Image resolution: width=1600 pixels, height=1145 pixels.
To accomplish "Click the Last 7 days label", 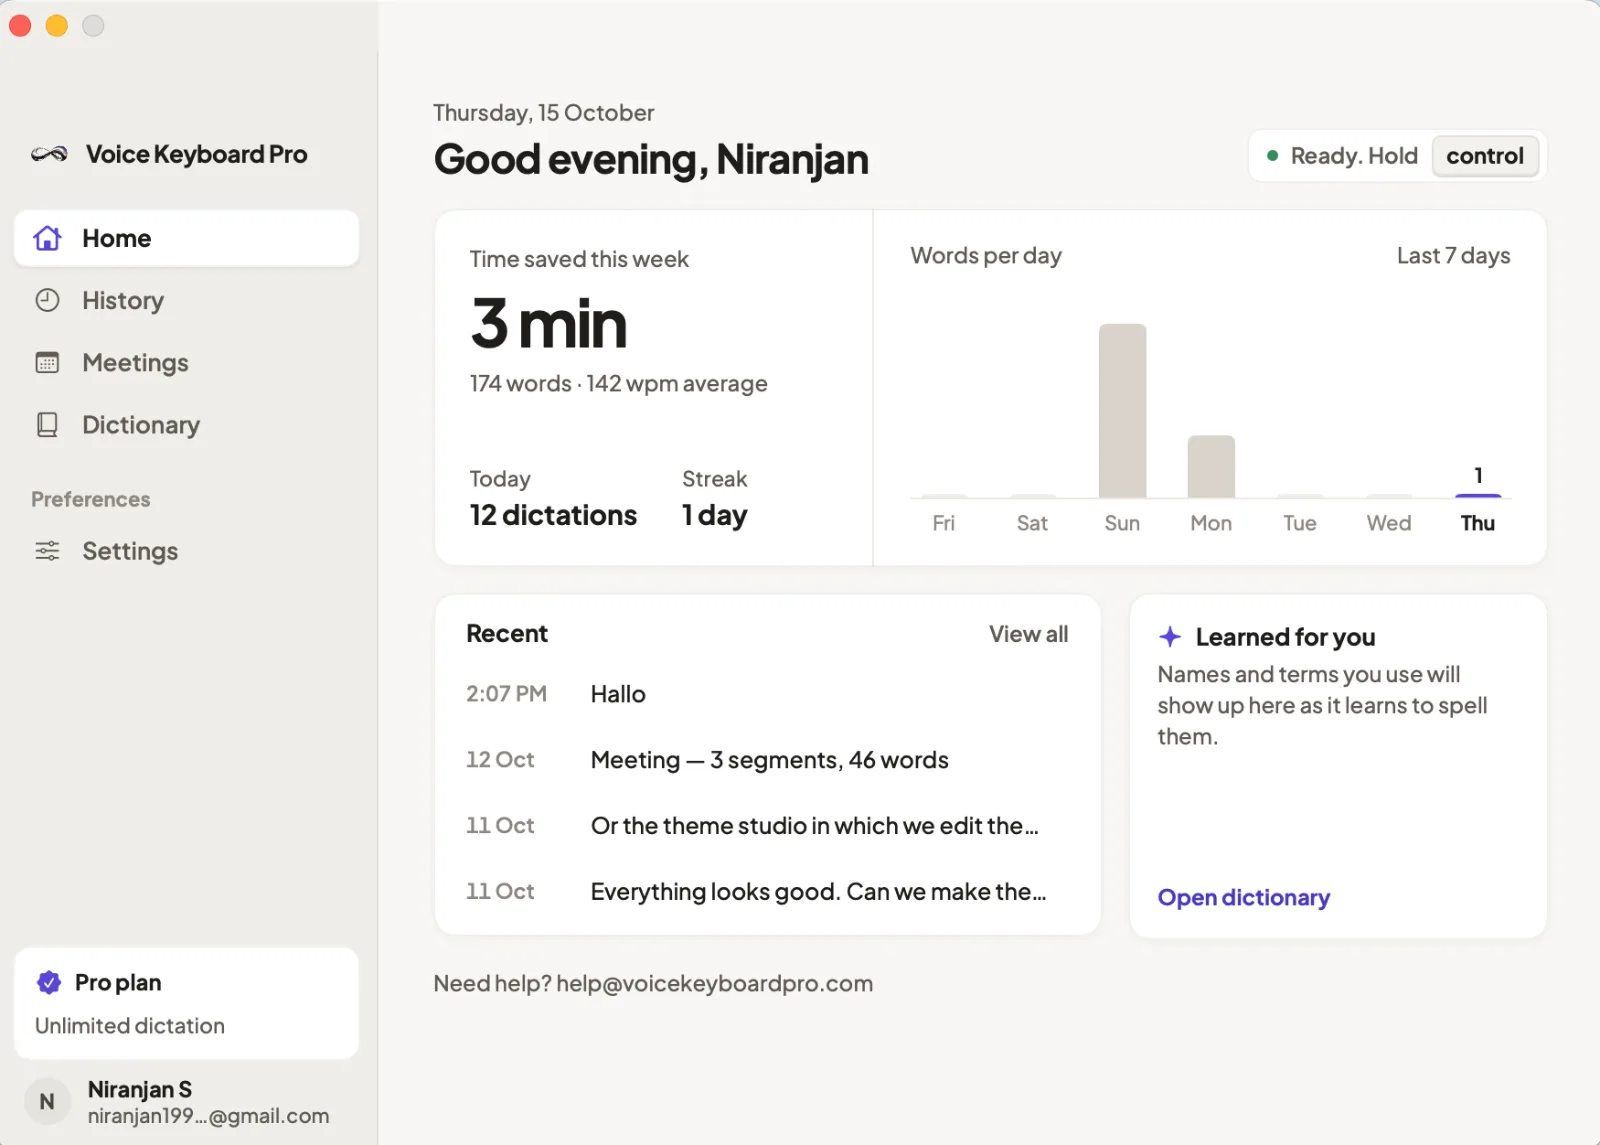I will [1453, 256].
